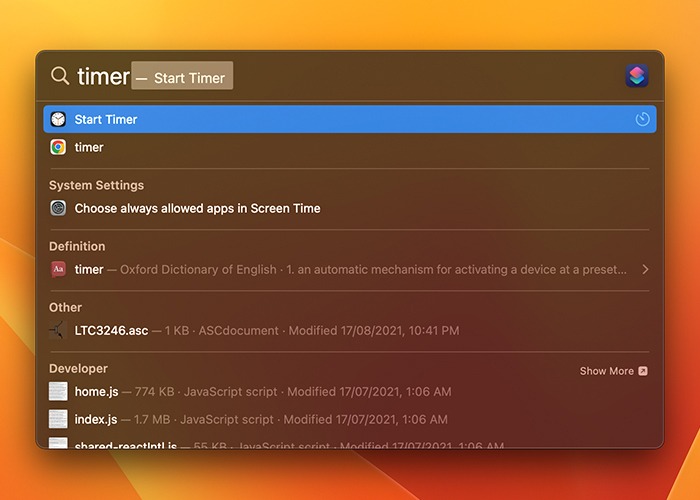Click the Other section header
The width and height of the screenshot is (700, 500).
(65, 308)
